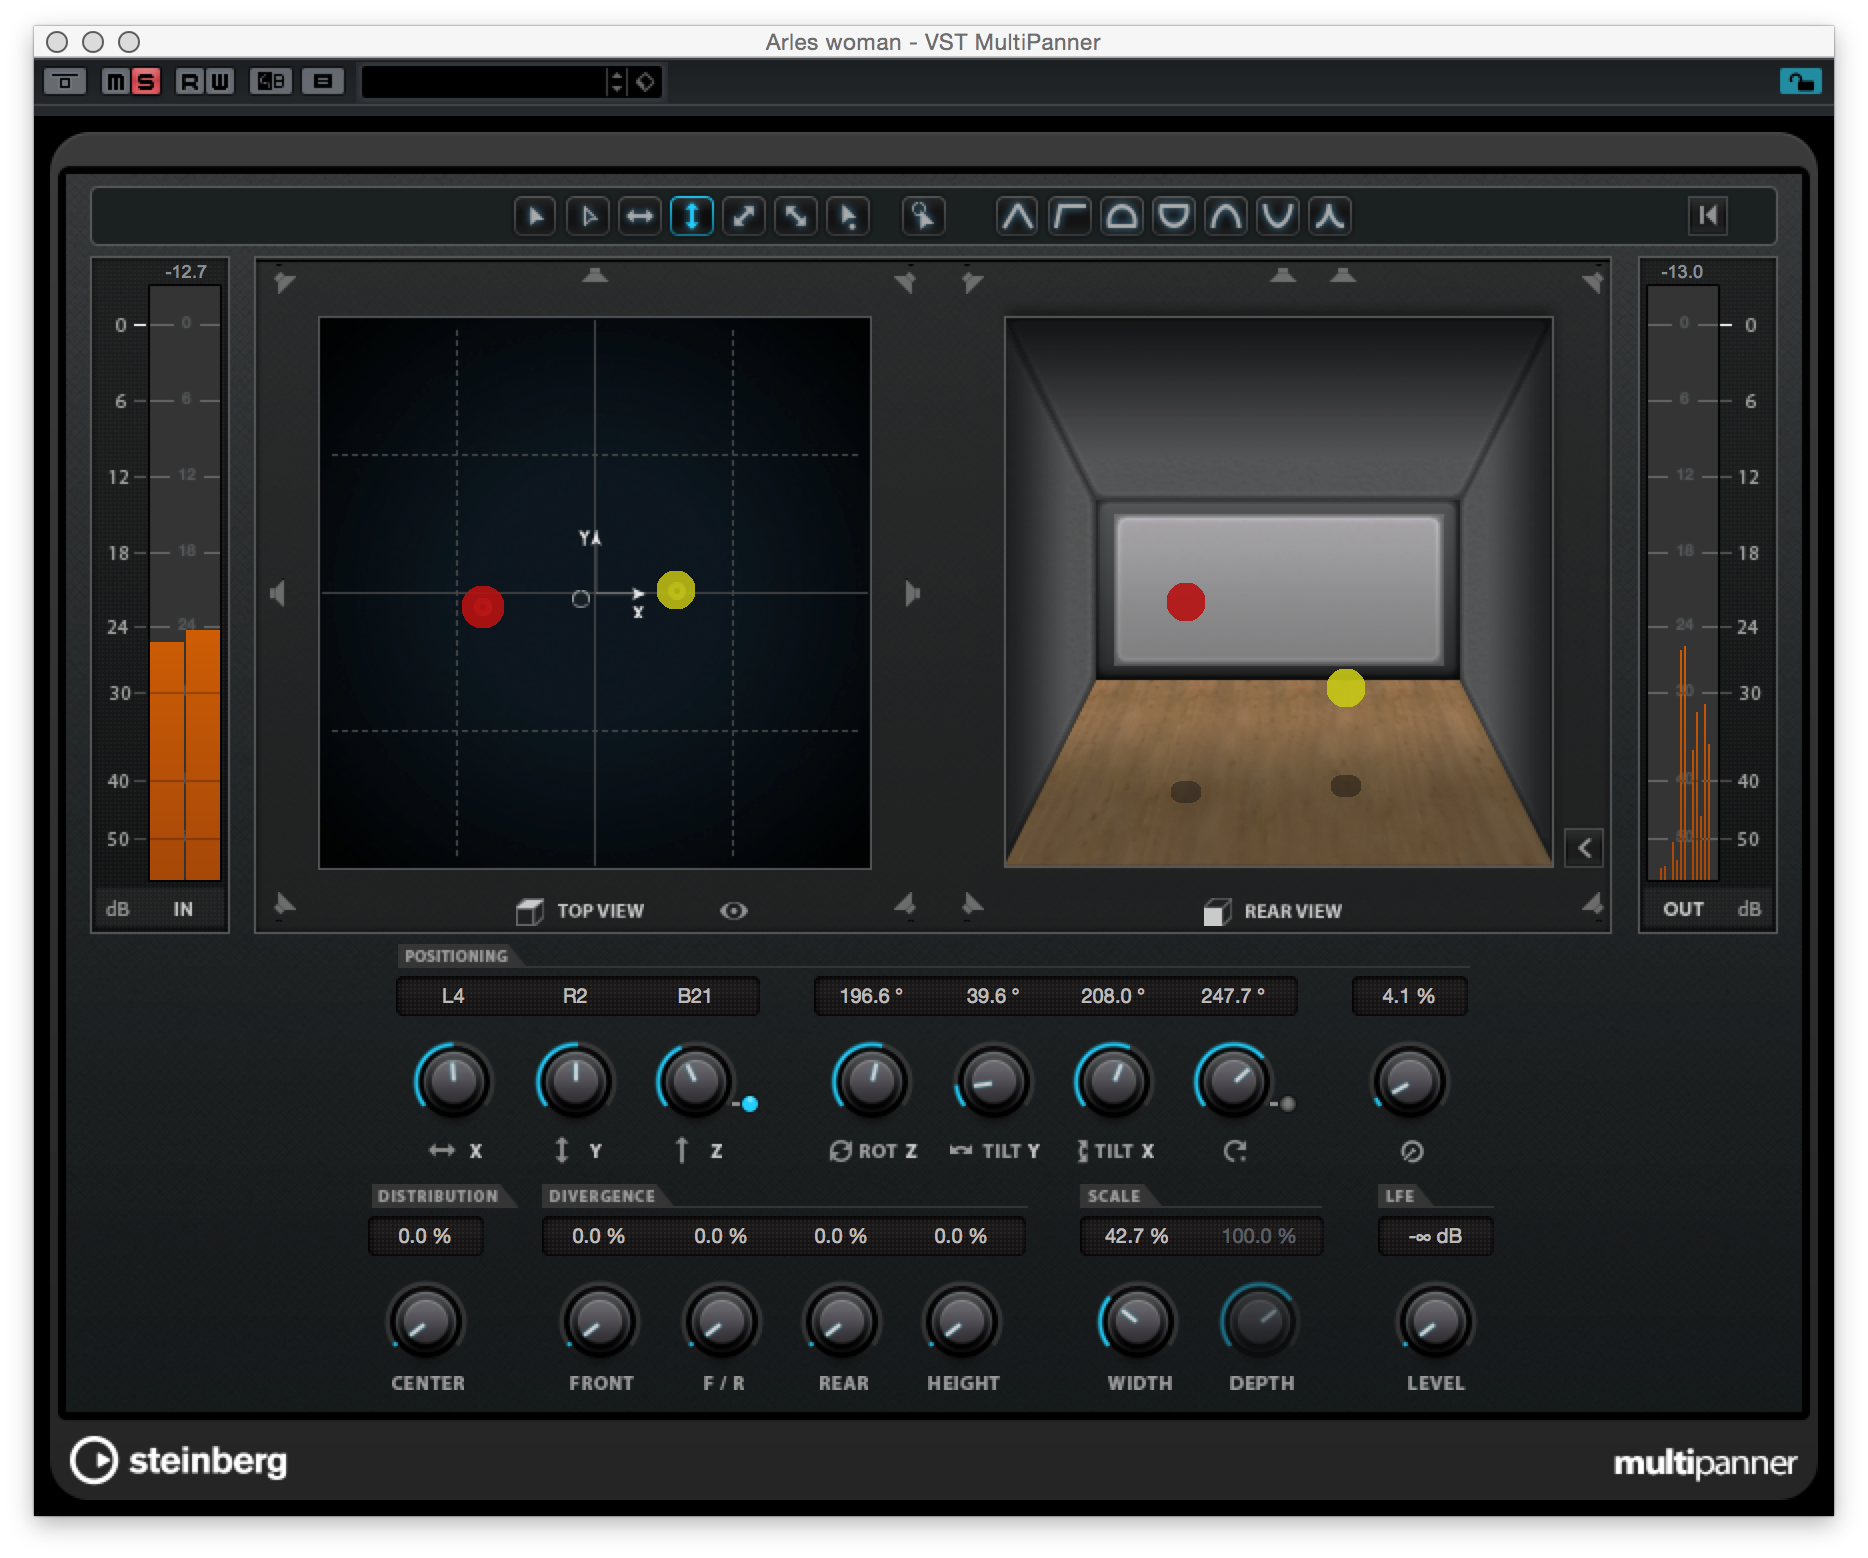
Task: Click the 196.6° rotation value field
Action: click(x=871, y=996)
